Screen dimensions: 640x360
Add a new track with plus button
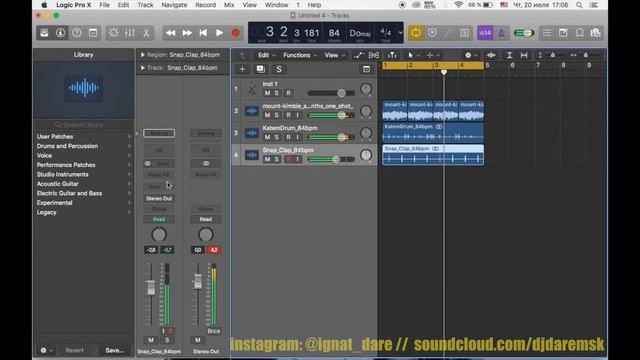[242, 69]
